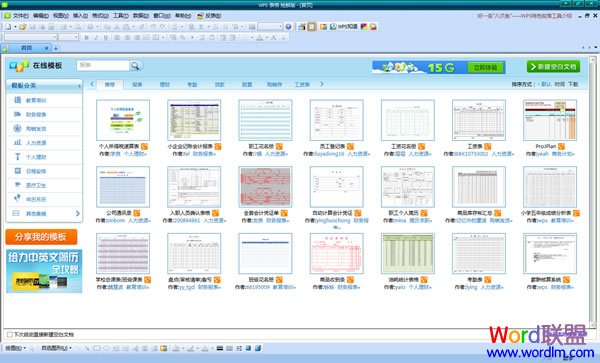Image resolution: width=600 pixels, height=363 pixels.
Task: Sort templates by 下载
Action: click(573, 84)
